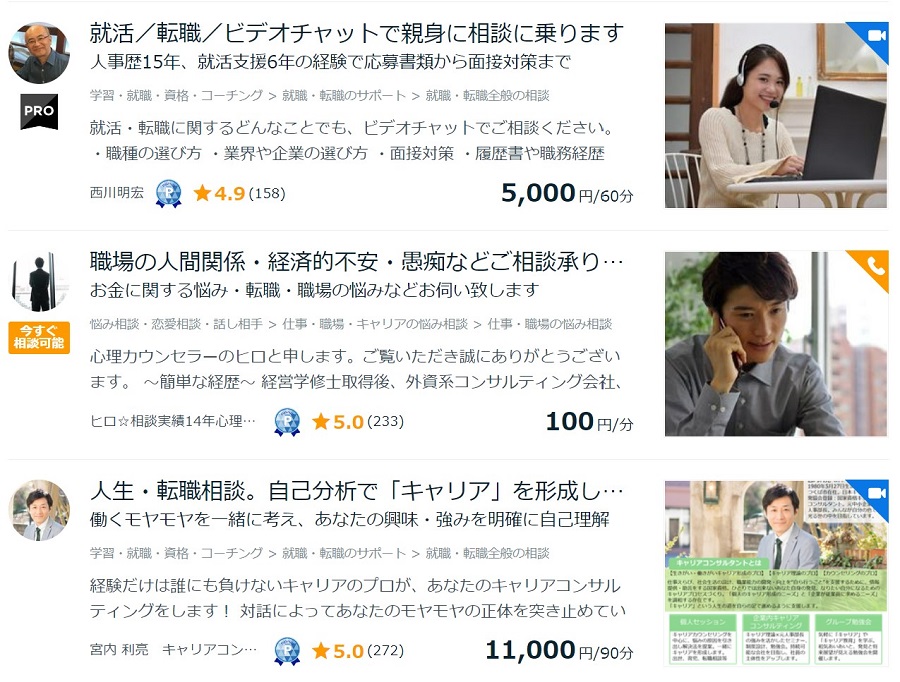Click the orange star next to 4.9 rating
Image resolution: width=900 pixels, height=682 pixels.
[202, 193]
